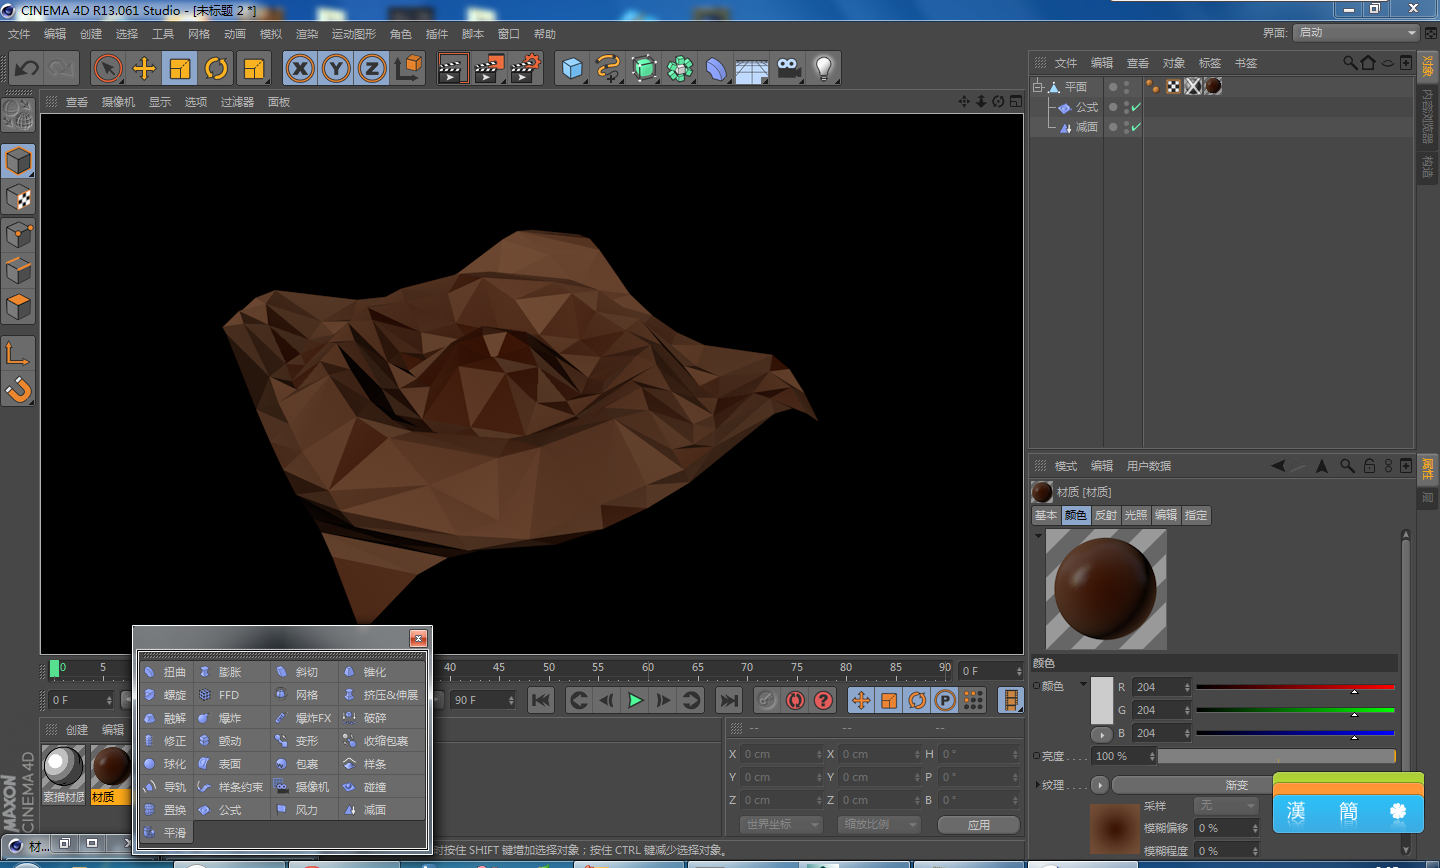Adjust the 亮度 brightness slider

click(1276, 757)
